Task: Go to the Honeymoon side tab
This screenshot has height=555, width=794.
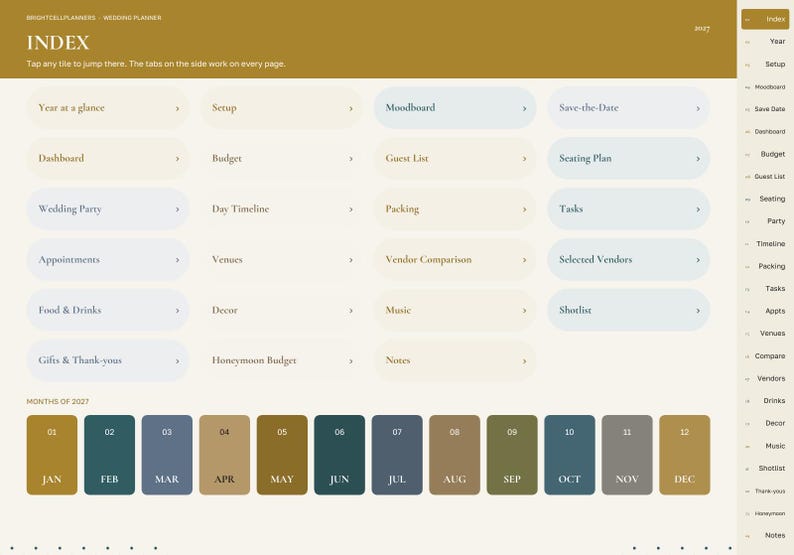Action: click(765, 513)
